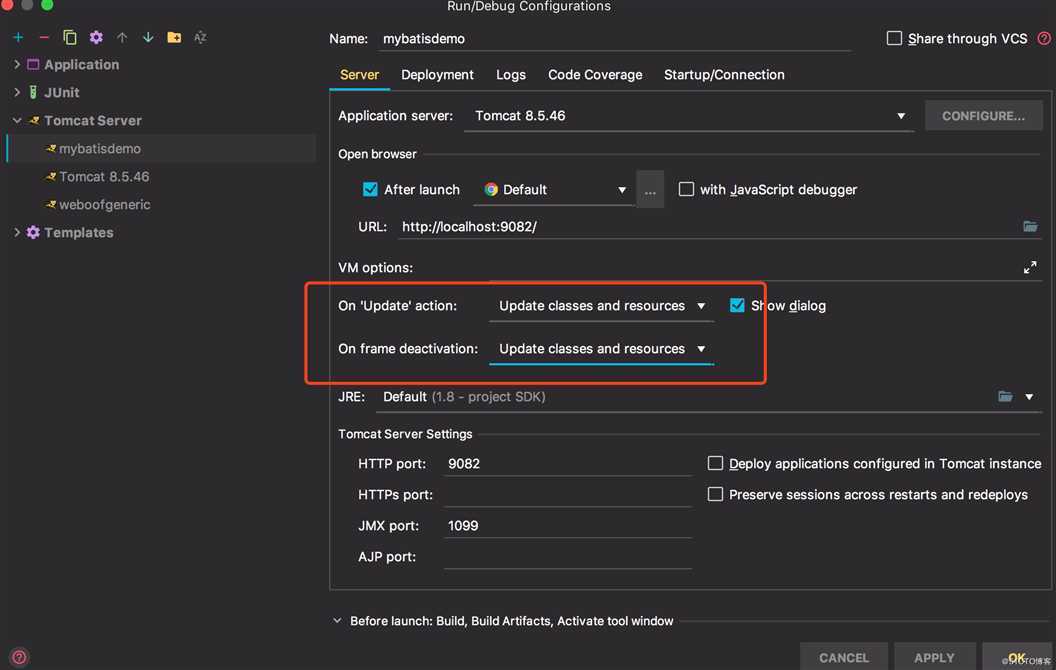Click the Templates gear icon

pos(33,232)
